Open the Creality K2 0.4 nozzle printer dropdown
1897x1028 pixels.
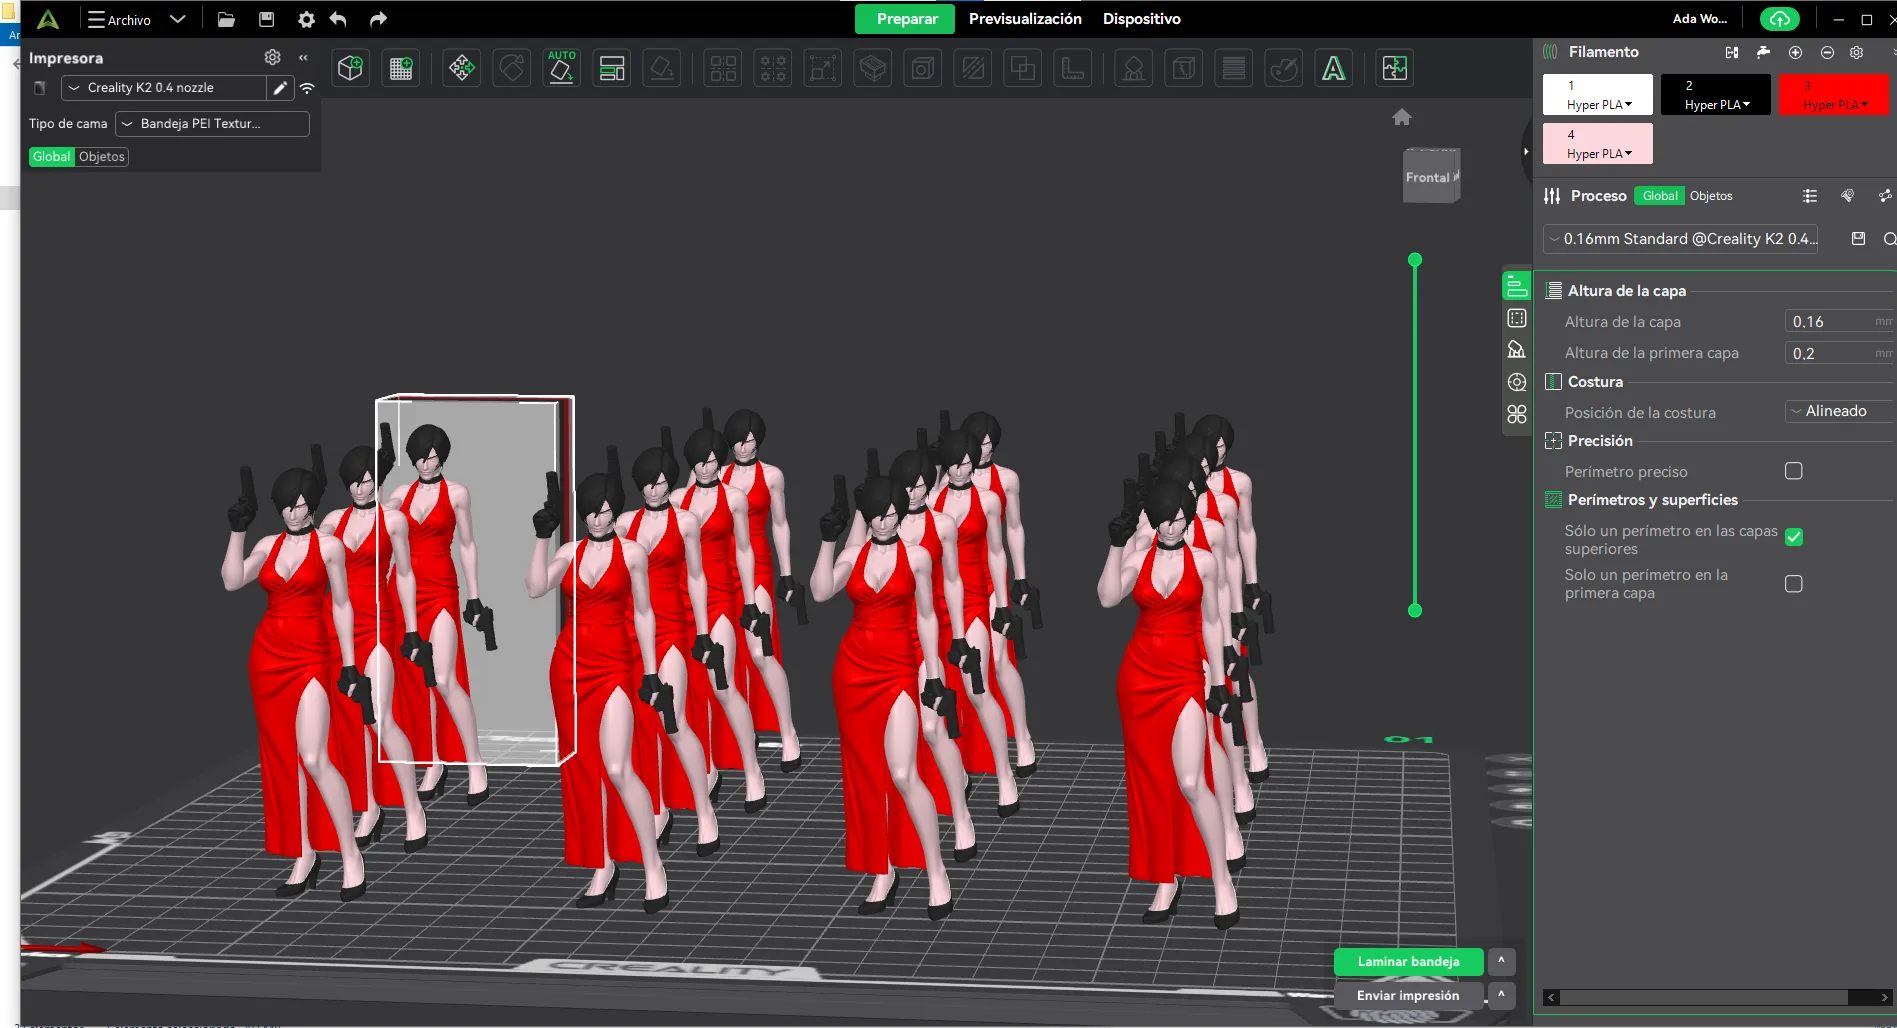click(164, 88)
